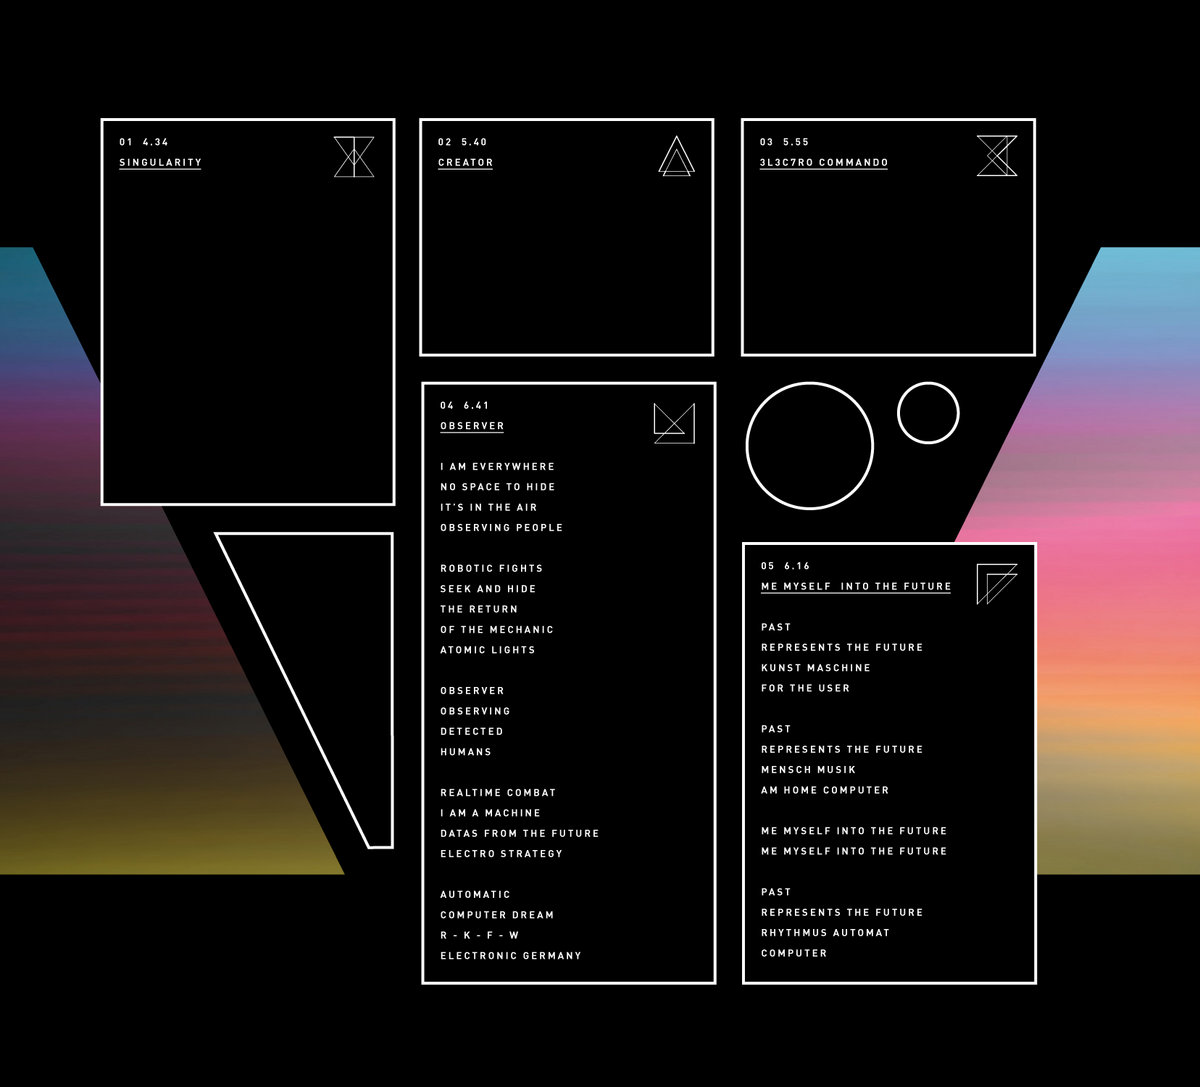The width and height of the screenshot is (1200, 1087).
Task: Click the "KUNST MASCHINE" lyric line
Action: click(x=815, y=668)
